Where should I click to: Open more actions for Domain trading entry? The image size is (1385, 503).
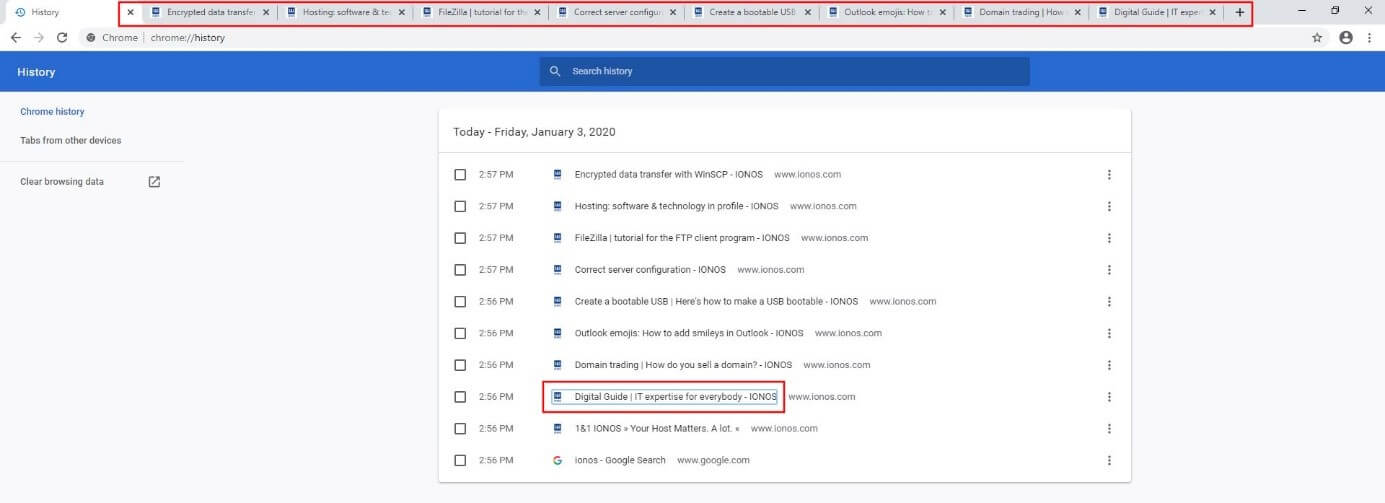click(x=1109, y=365)
